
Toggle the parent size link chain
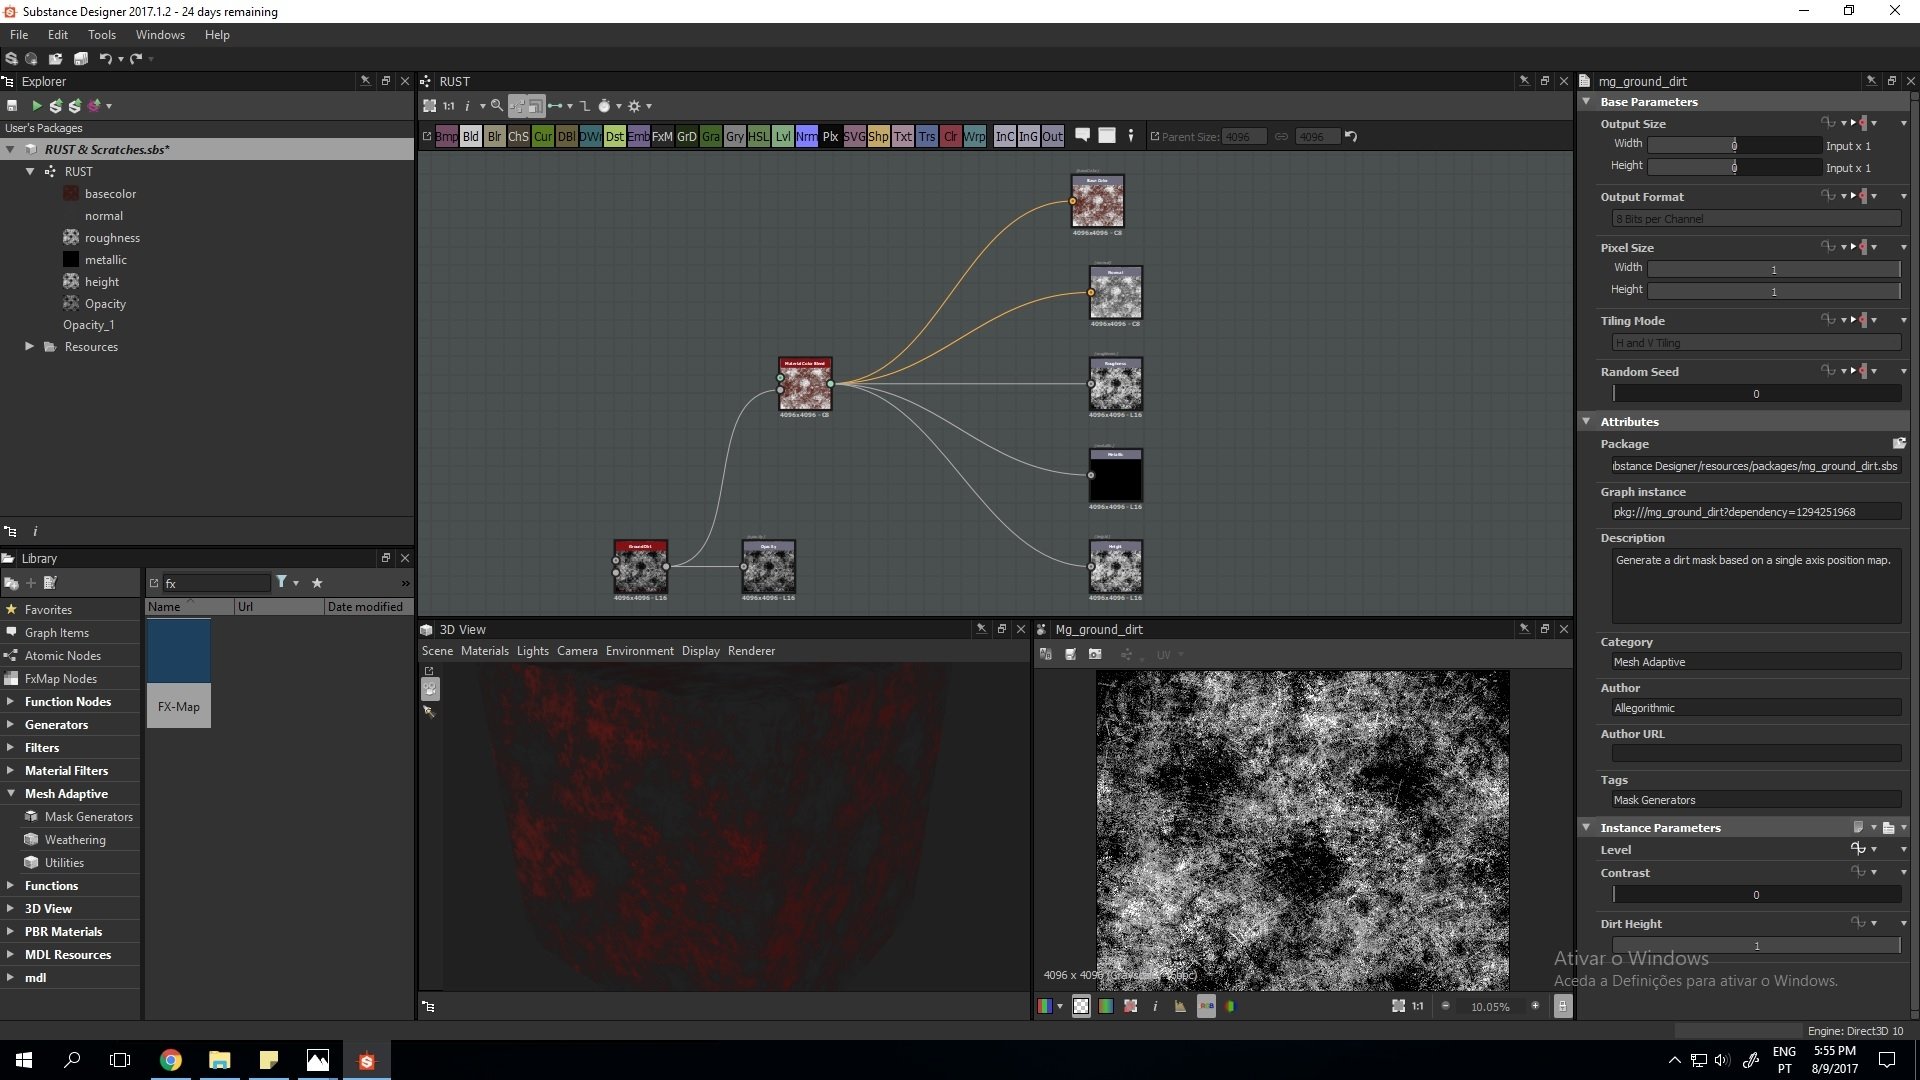[x=1281, y=137]
